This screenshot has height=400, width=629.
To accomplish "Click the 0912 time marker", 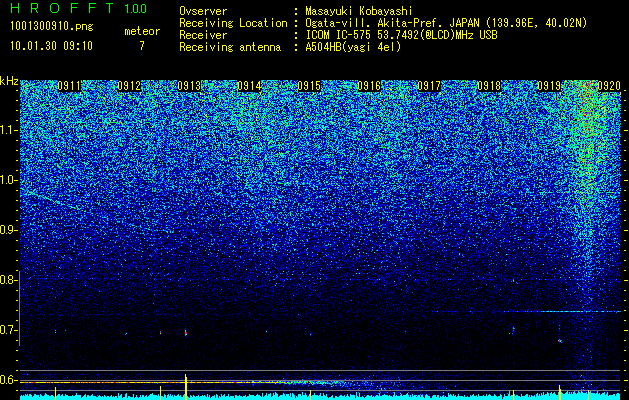I will [x=129, y=86].
